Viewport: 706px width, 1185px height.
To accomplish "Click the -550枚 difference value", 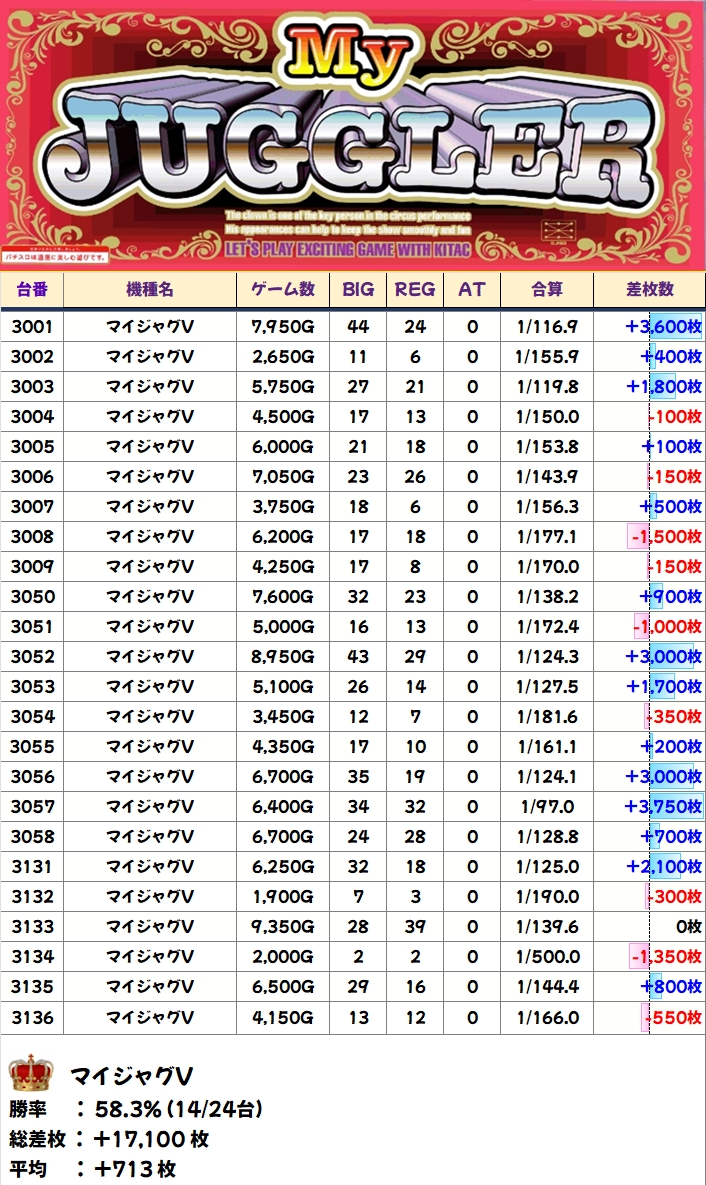I will [673, 1017].
